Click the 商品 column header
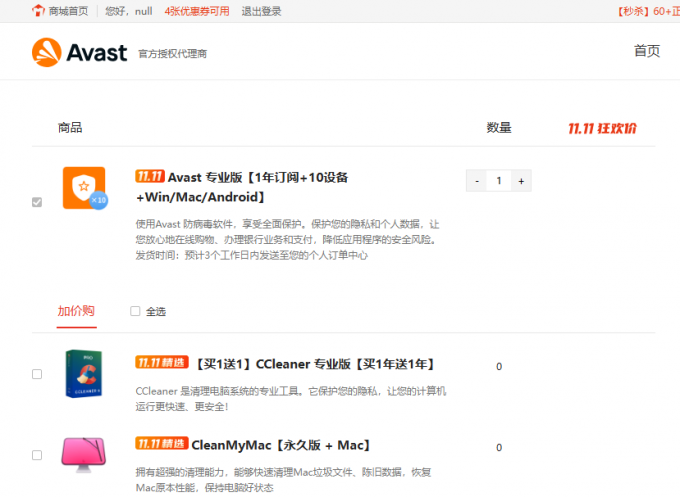The width and height of the screenshot is (680, 497). [70, 128]
